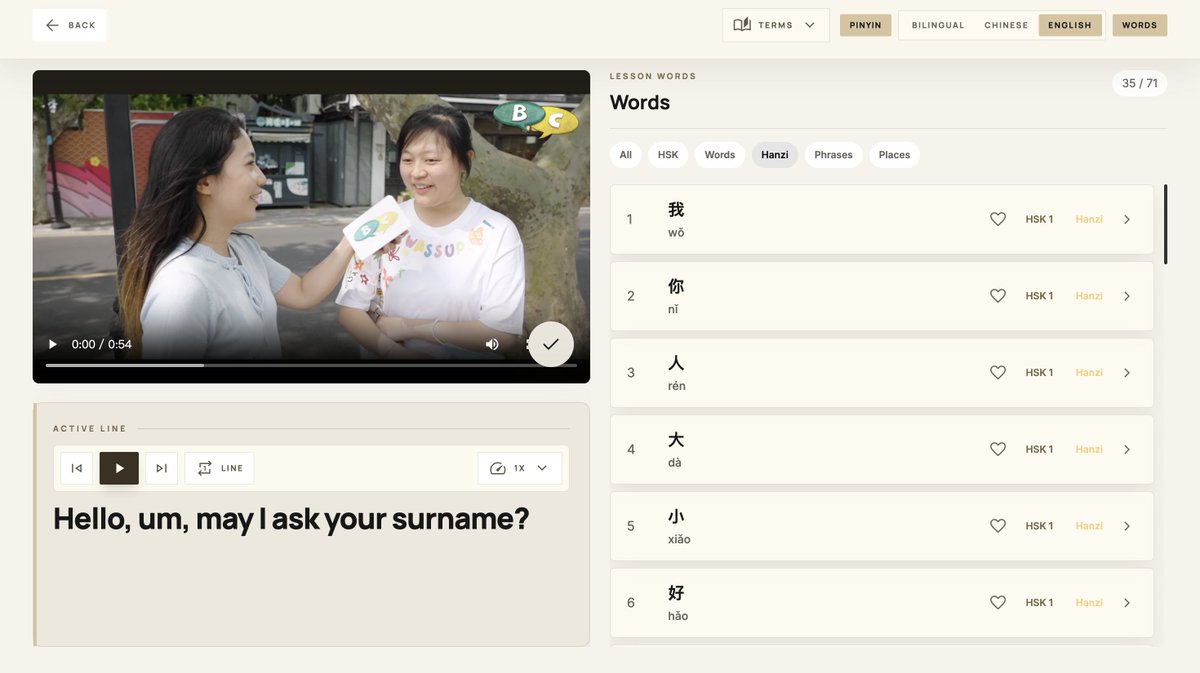
Task: Expand details for 好 via chevron
Action: point(1127,602)
